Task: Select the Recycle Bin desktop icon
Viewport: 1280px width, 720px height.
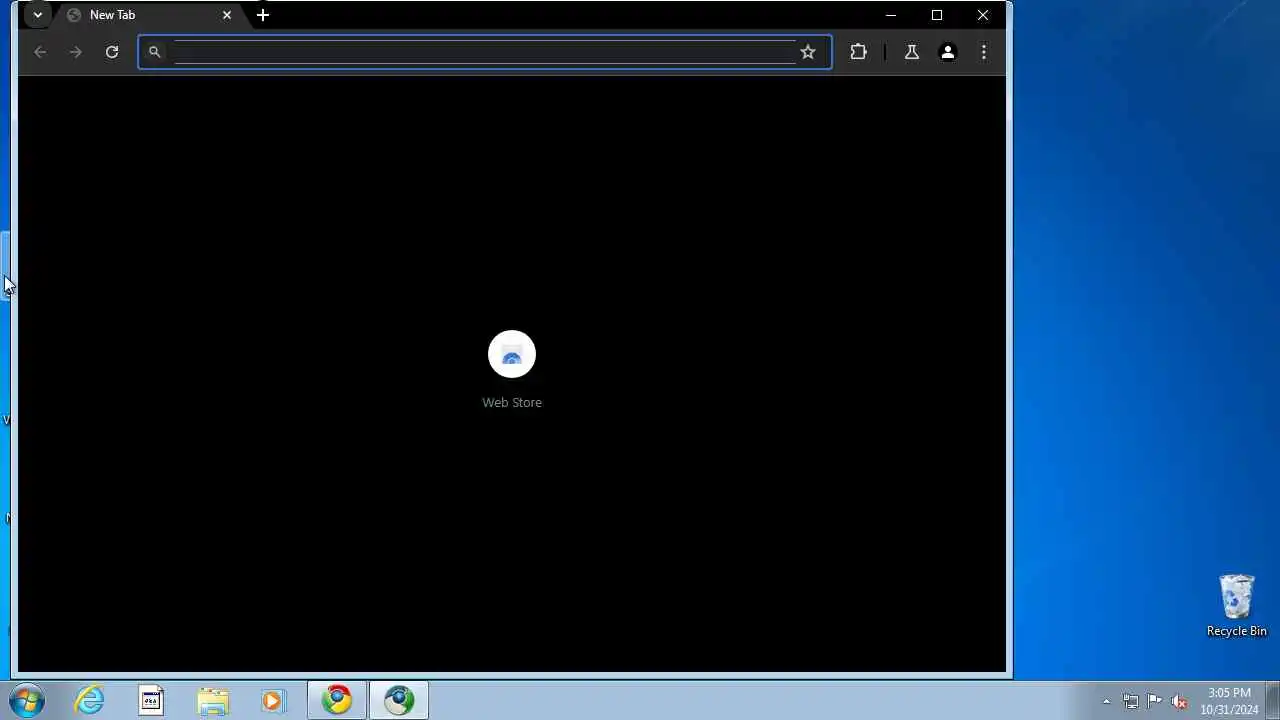Action: tap(1237, 605)
